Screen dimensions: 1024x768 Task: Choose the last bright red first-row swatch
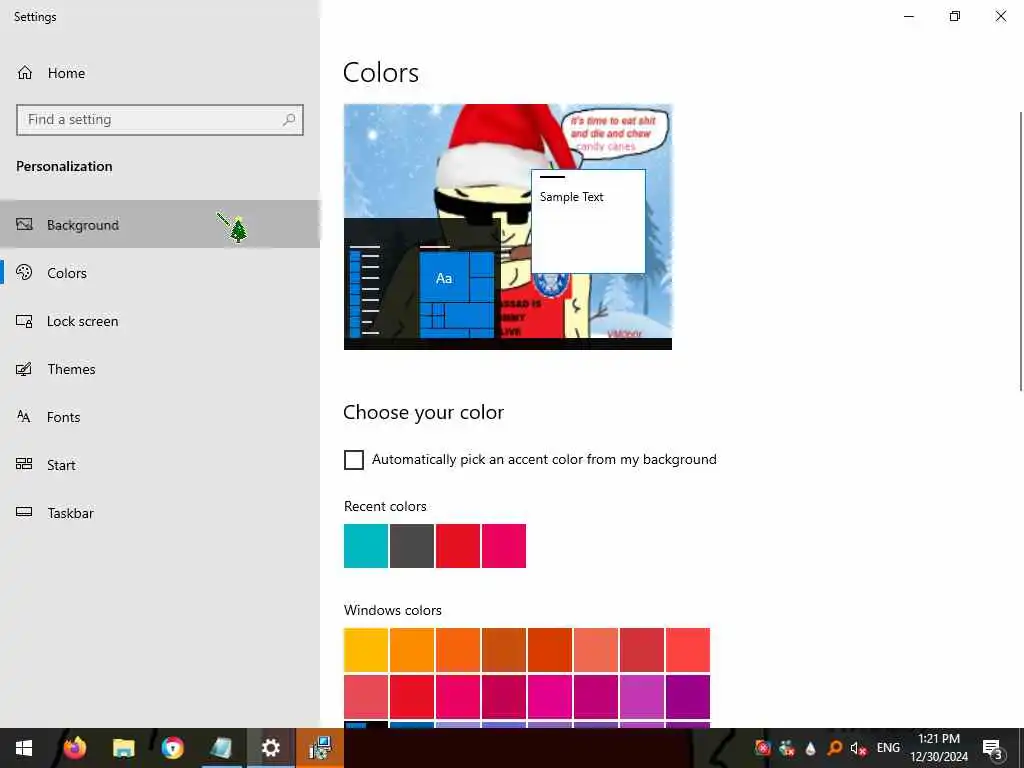(x=688, y=650)
